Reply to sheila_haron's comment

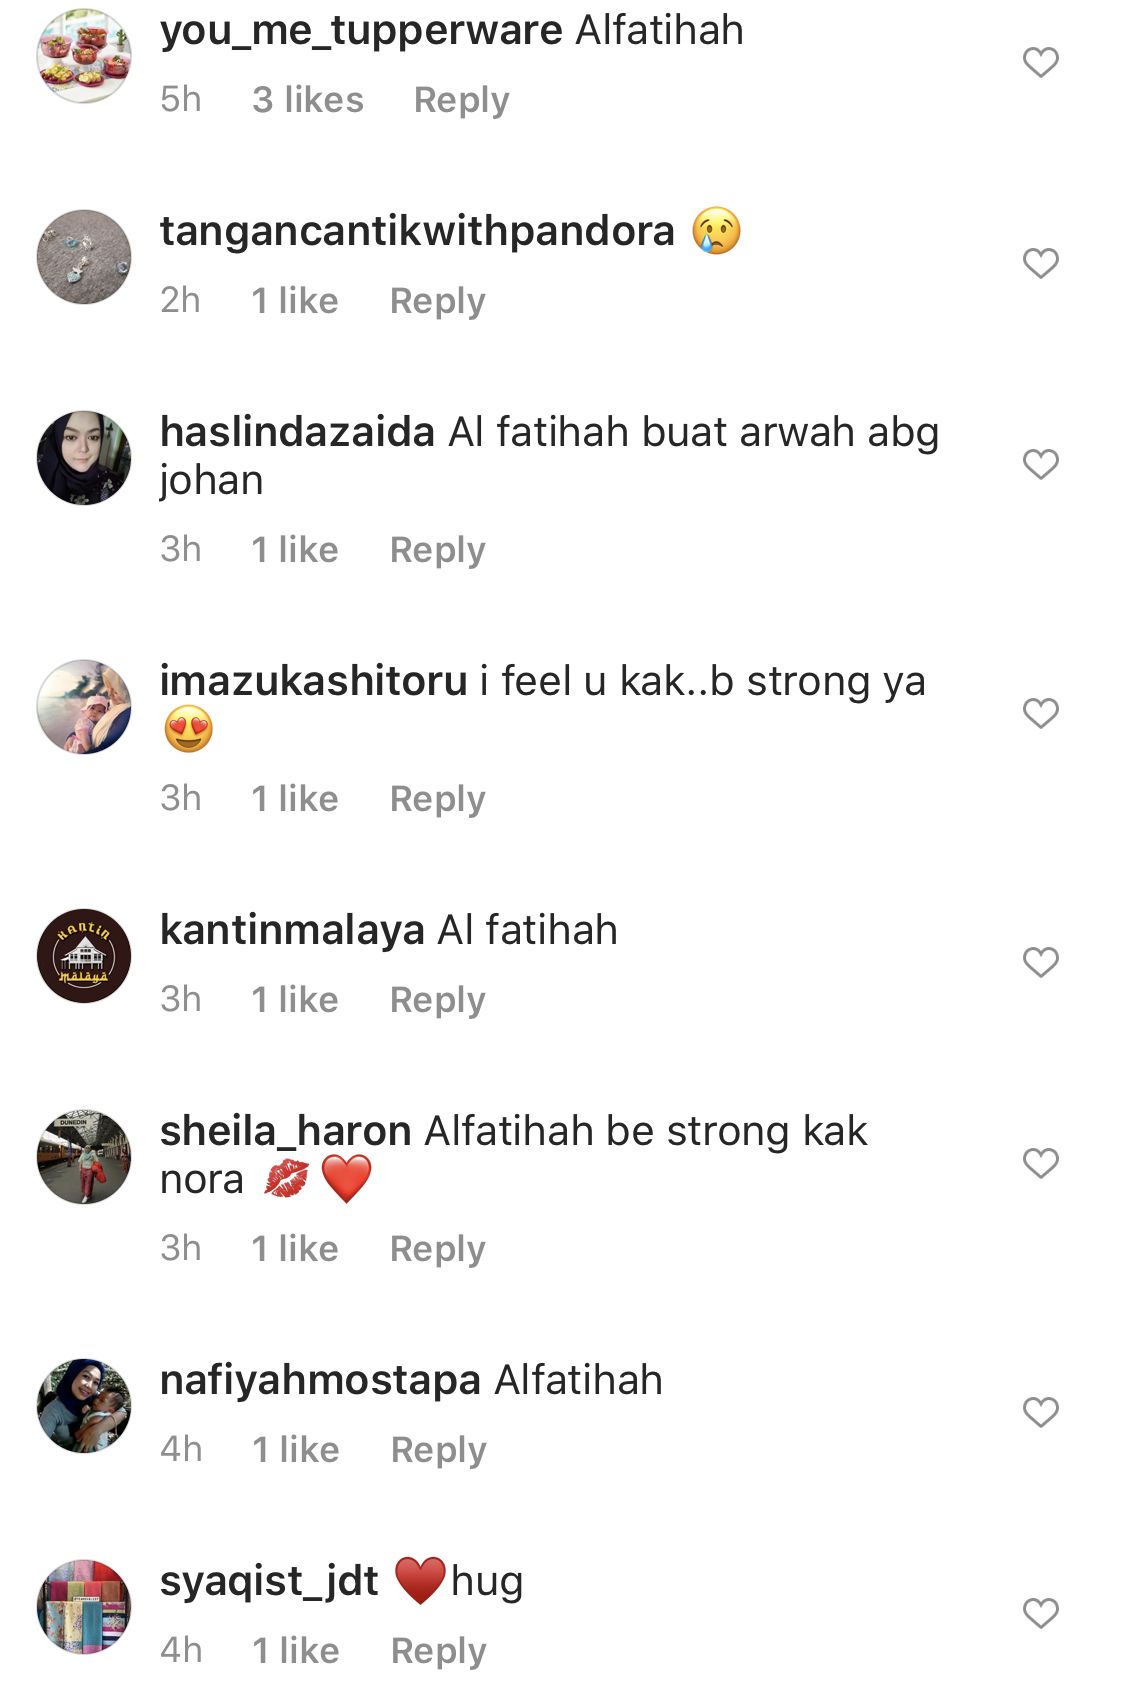click(437, 1249)
